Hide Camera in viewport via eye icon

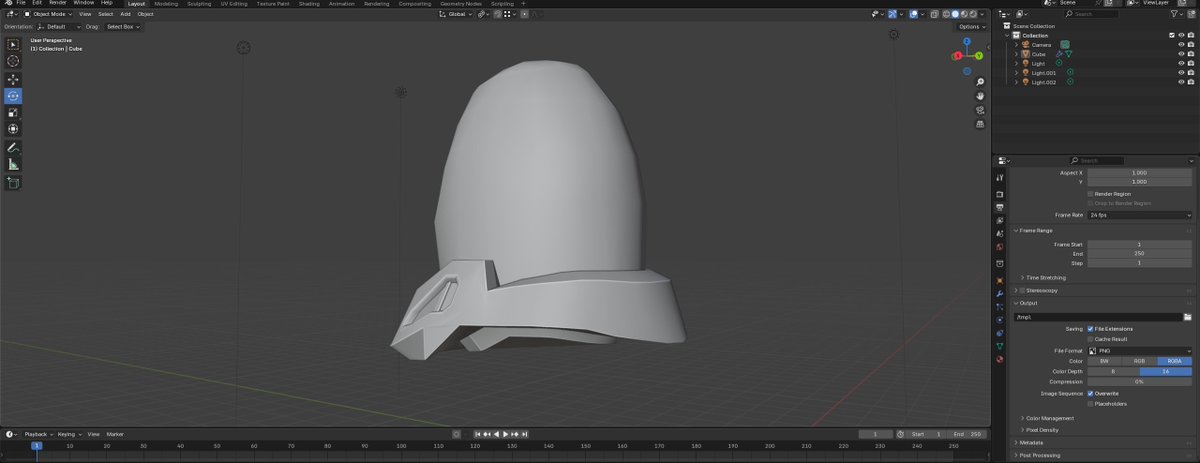[1181, 45]
